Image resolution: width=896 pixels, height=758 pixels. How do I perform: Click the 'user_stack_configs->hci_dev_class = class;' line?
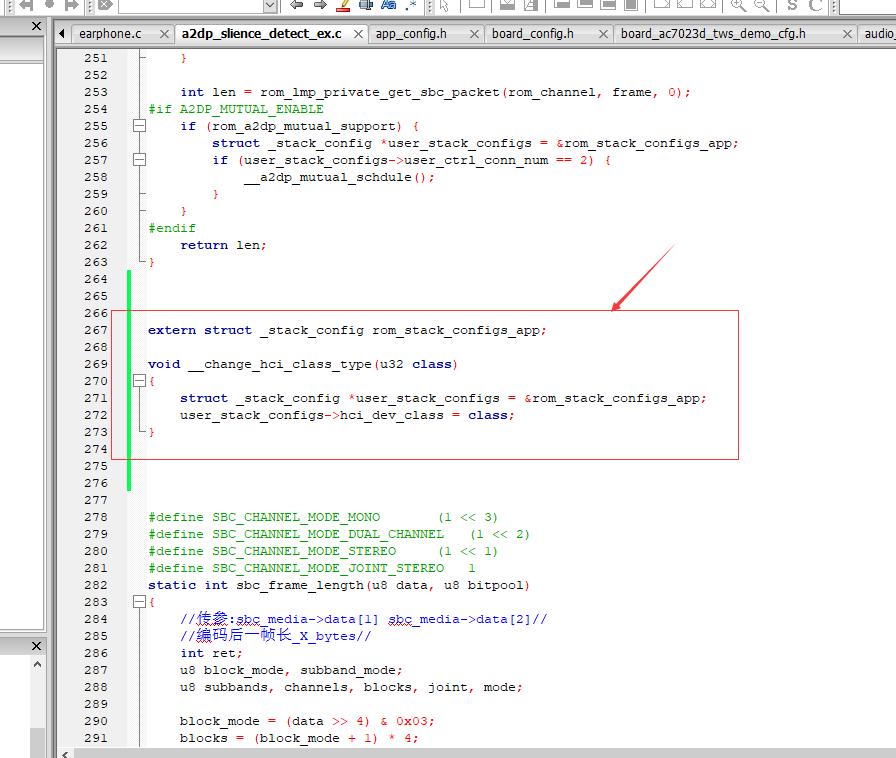click(x=347, y=416)
